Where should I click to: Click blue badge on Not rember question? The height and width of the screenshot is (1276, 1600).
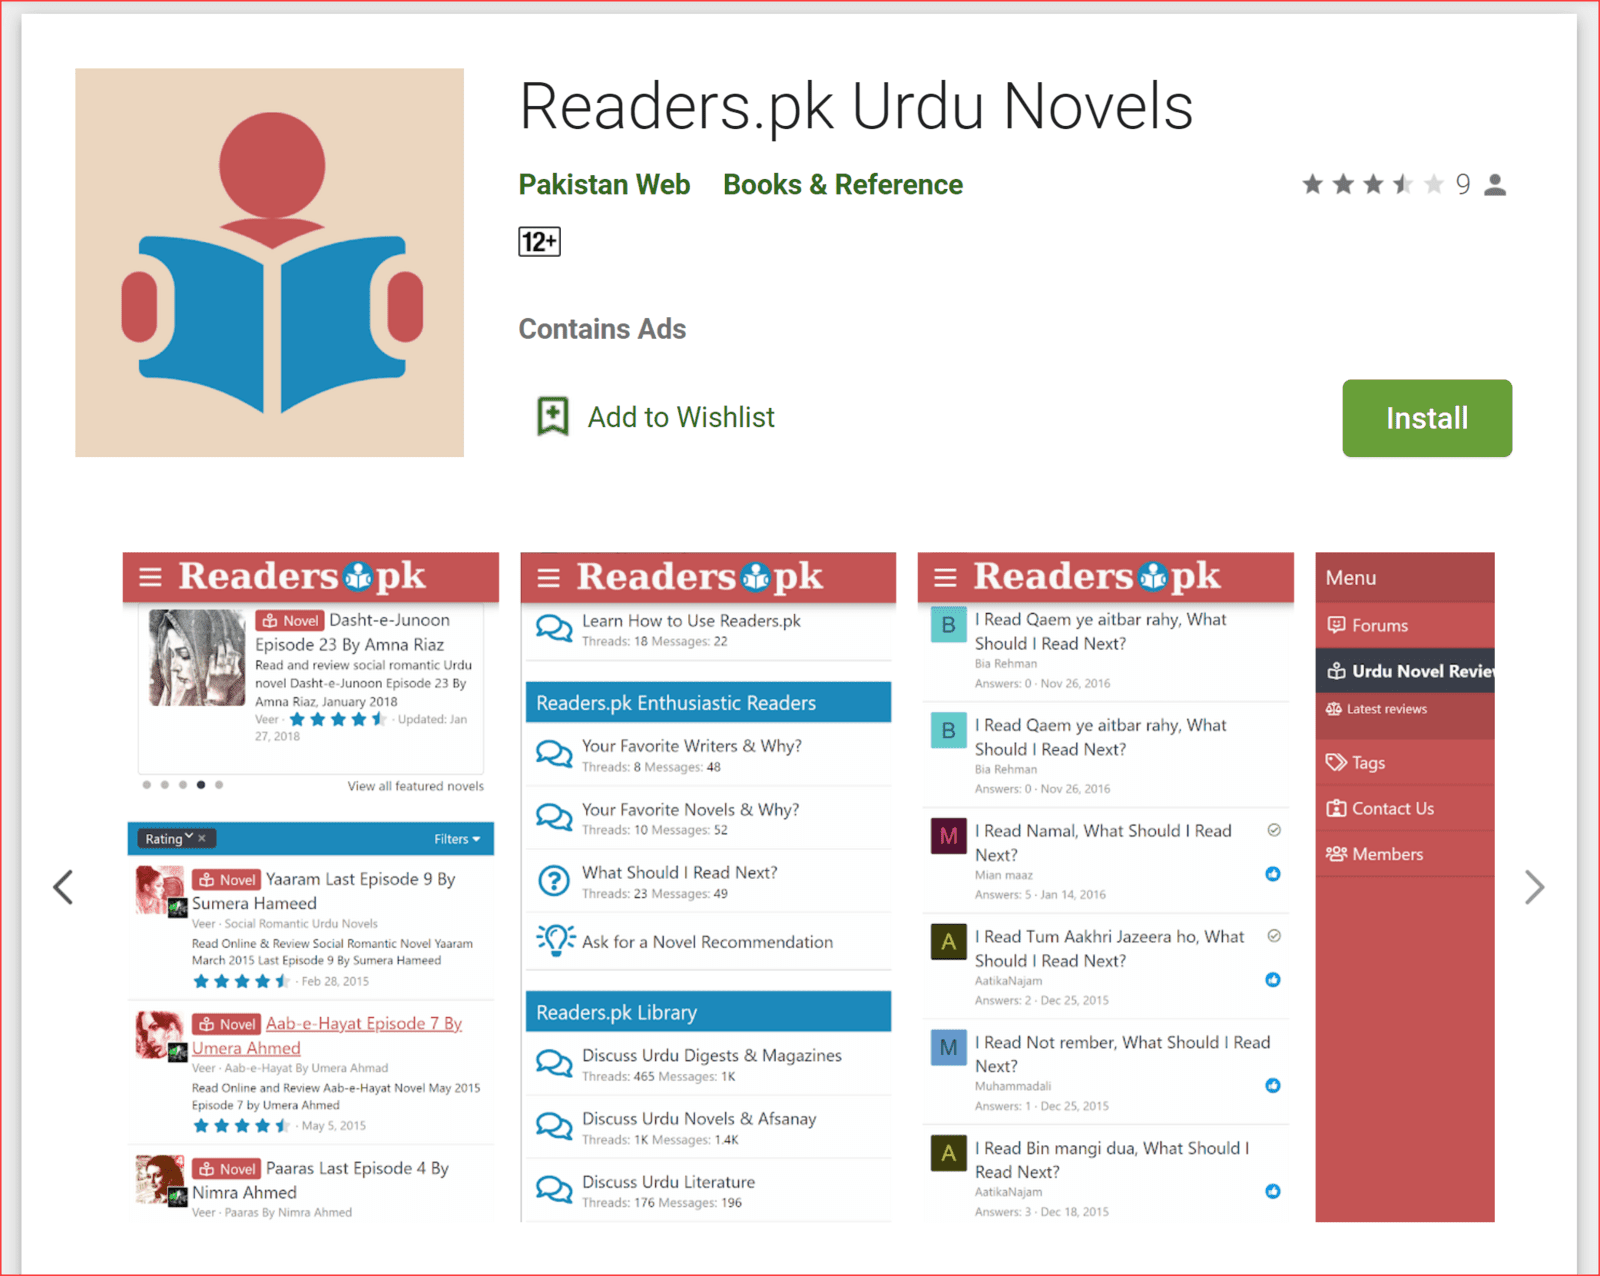[x=1273, y=1086]
